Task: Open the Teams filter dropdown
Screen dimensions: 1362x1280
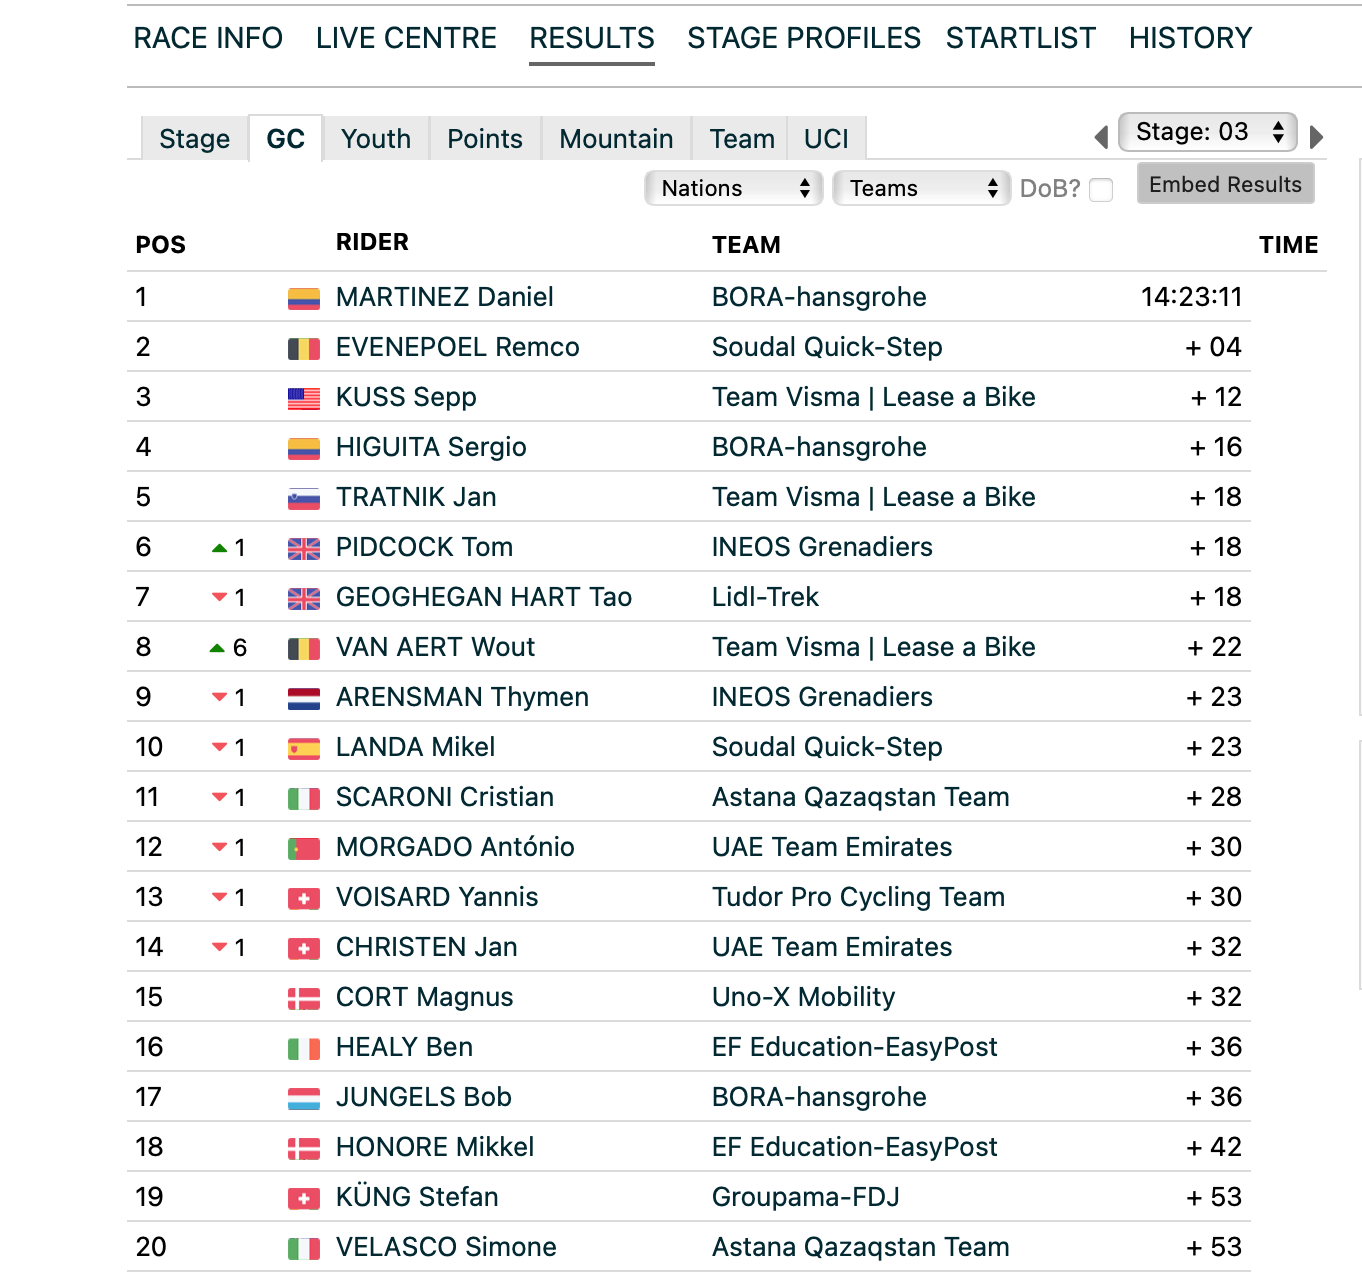Action: tap(922, 188)
